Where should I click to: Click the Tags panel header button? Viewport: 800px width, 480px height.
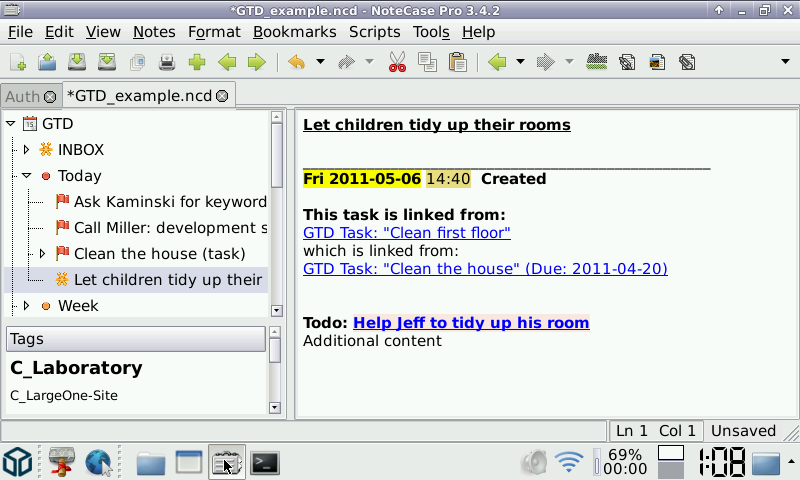(x=135, y=339)
